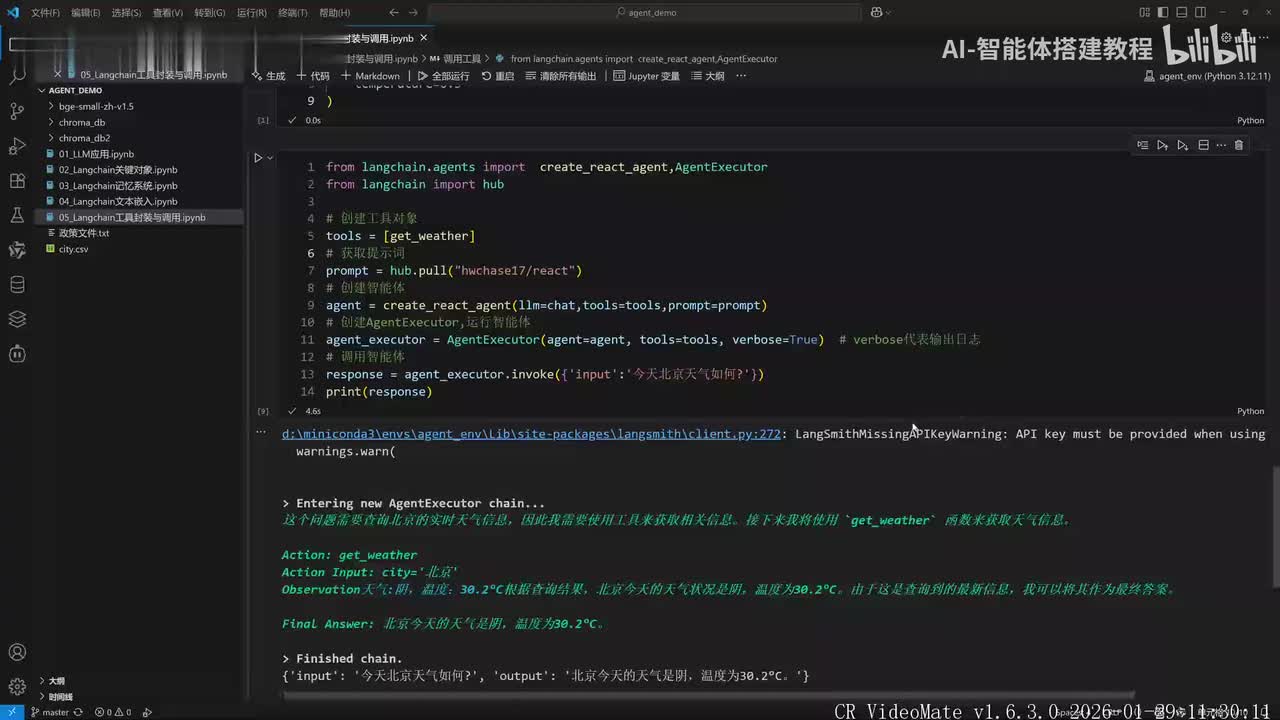Click 重启 to restart kernel
The image size is (1280, 720).
pos(497,76)
